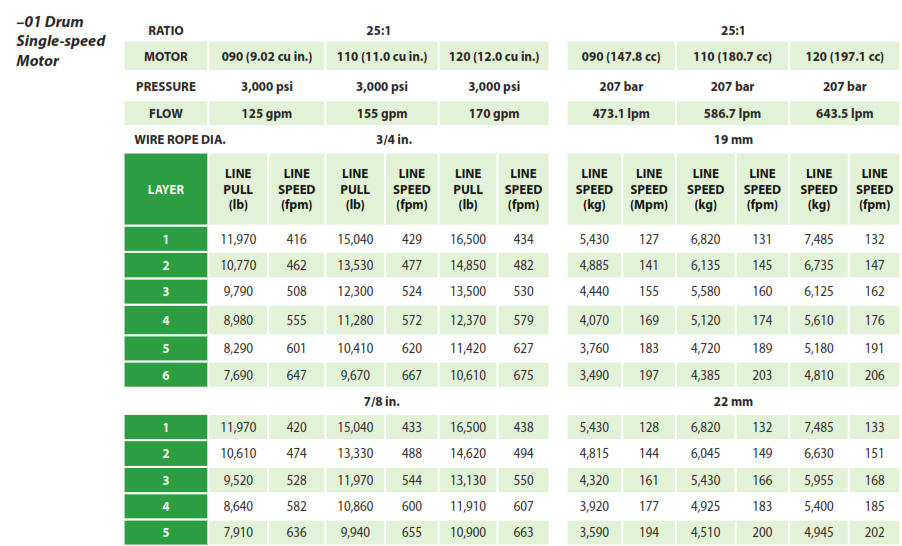
Task: Select the '473.1 lpm' flow cell
Action: tap(621, 114)
